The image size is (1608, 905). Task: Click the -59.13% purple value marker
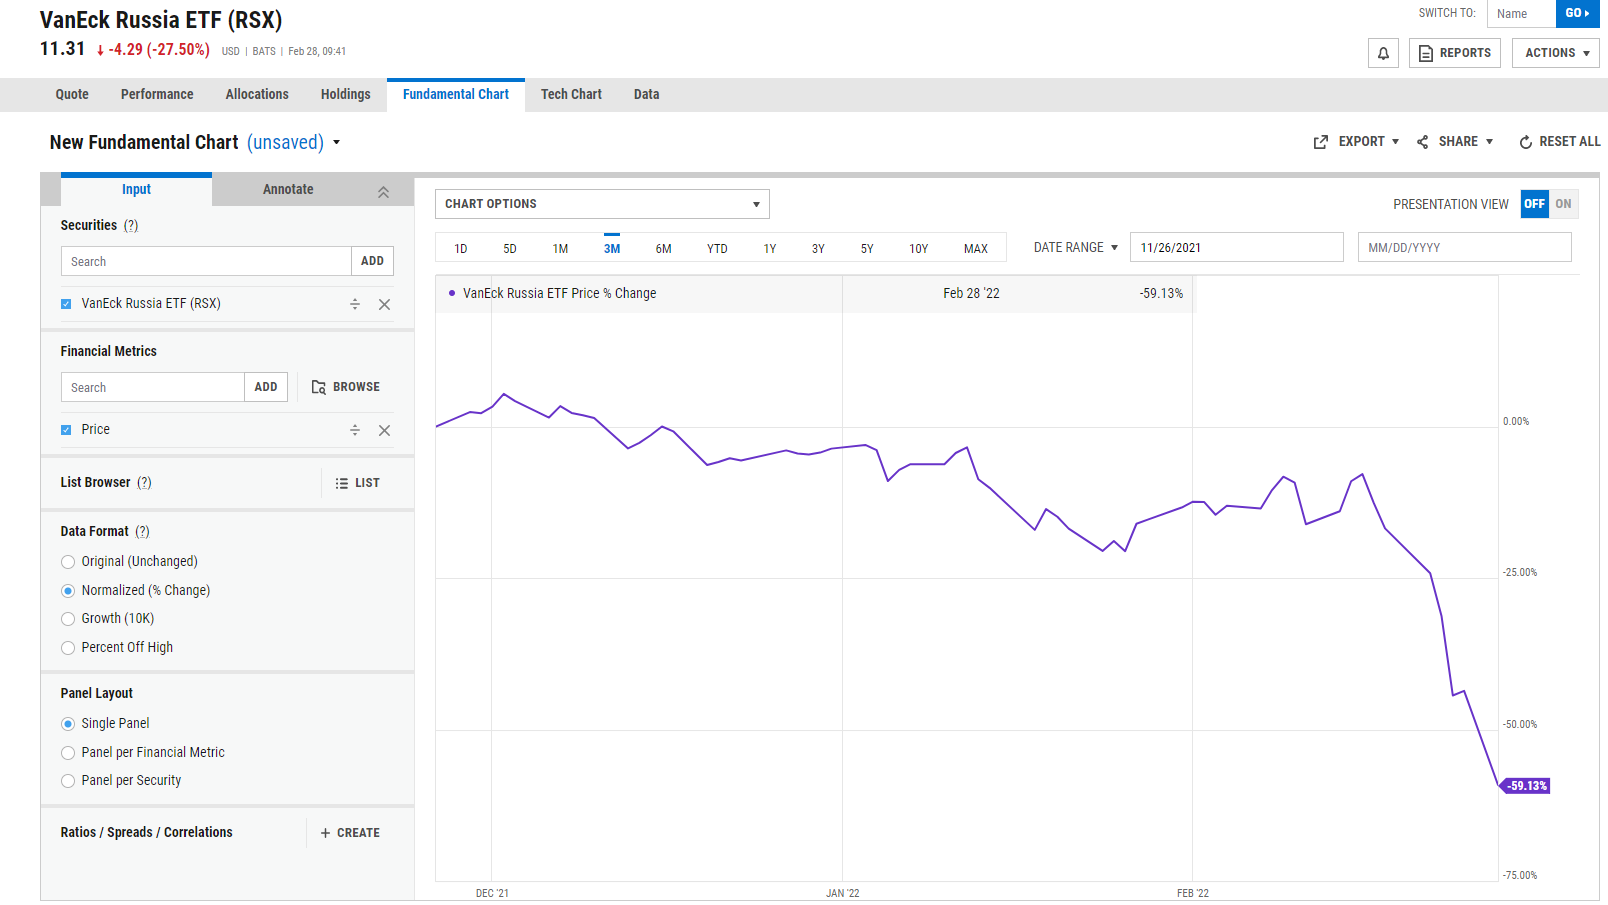1526,786
